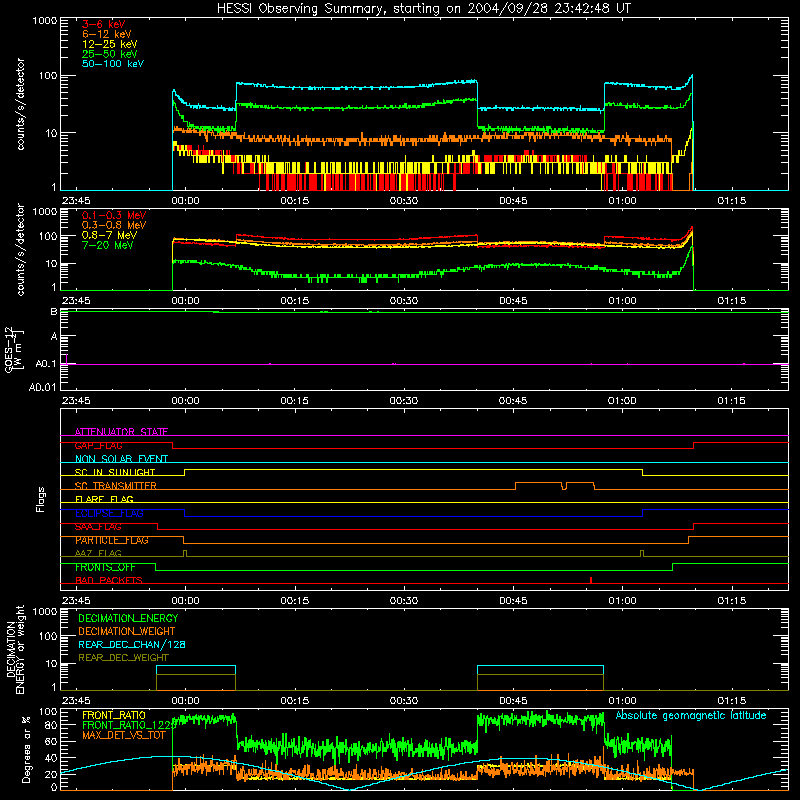This screenshot has height=800, width=800.
Task: Select the FLARE_FLAG label
Action: click(104, 499)
